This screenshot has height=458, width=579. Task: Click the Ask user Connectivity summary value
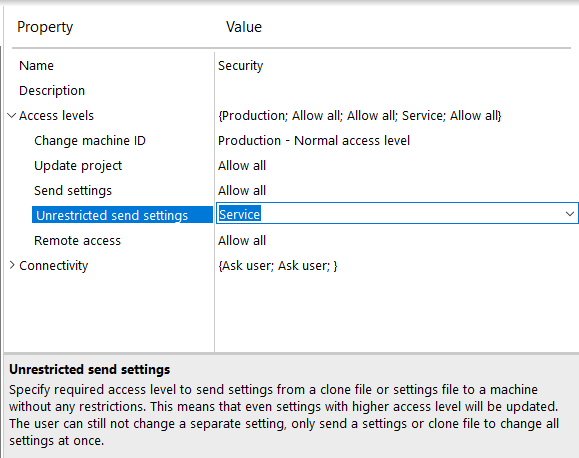pos(278,266)
